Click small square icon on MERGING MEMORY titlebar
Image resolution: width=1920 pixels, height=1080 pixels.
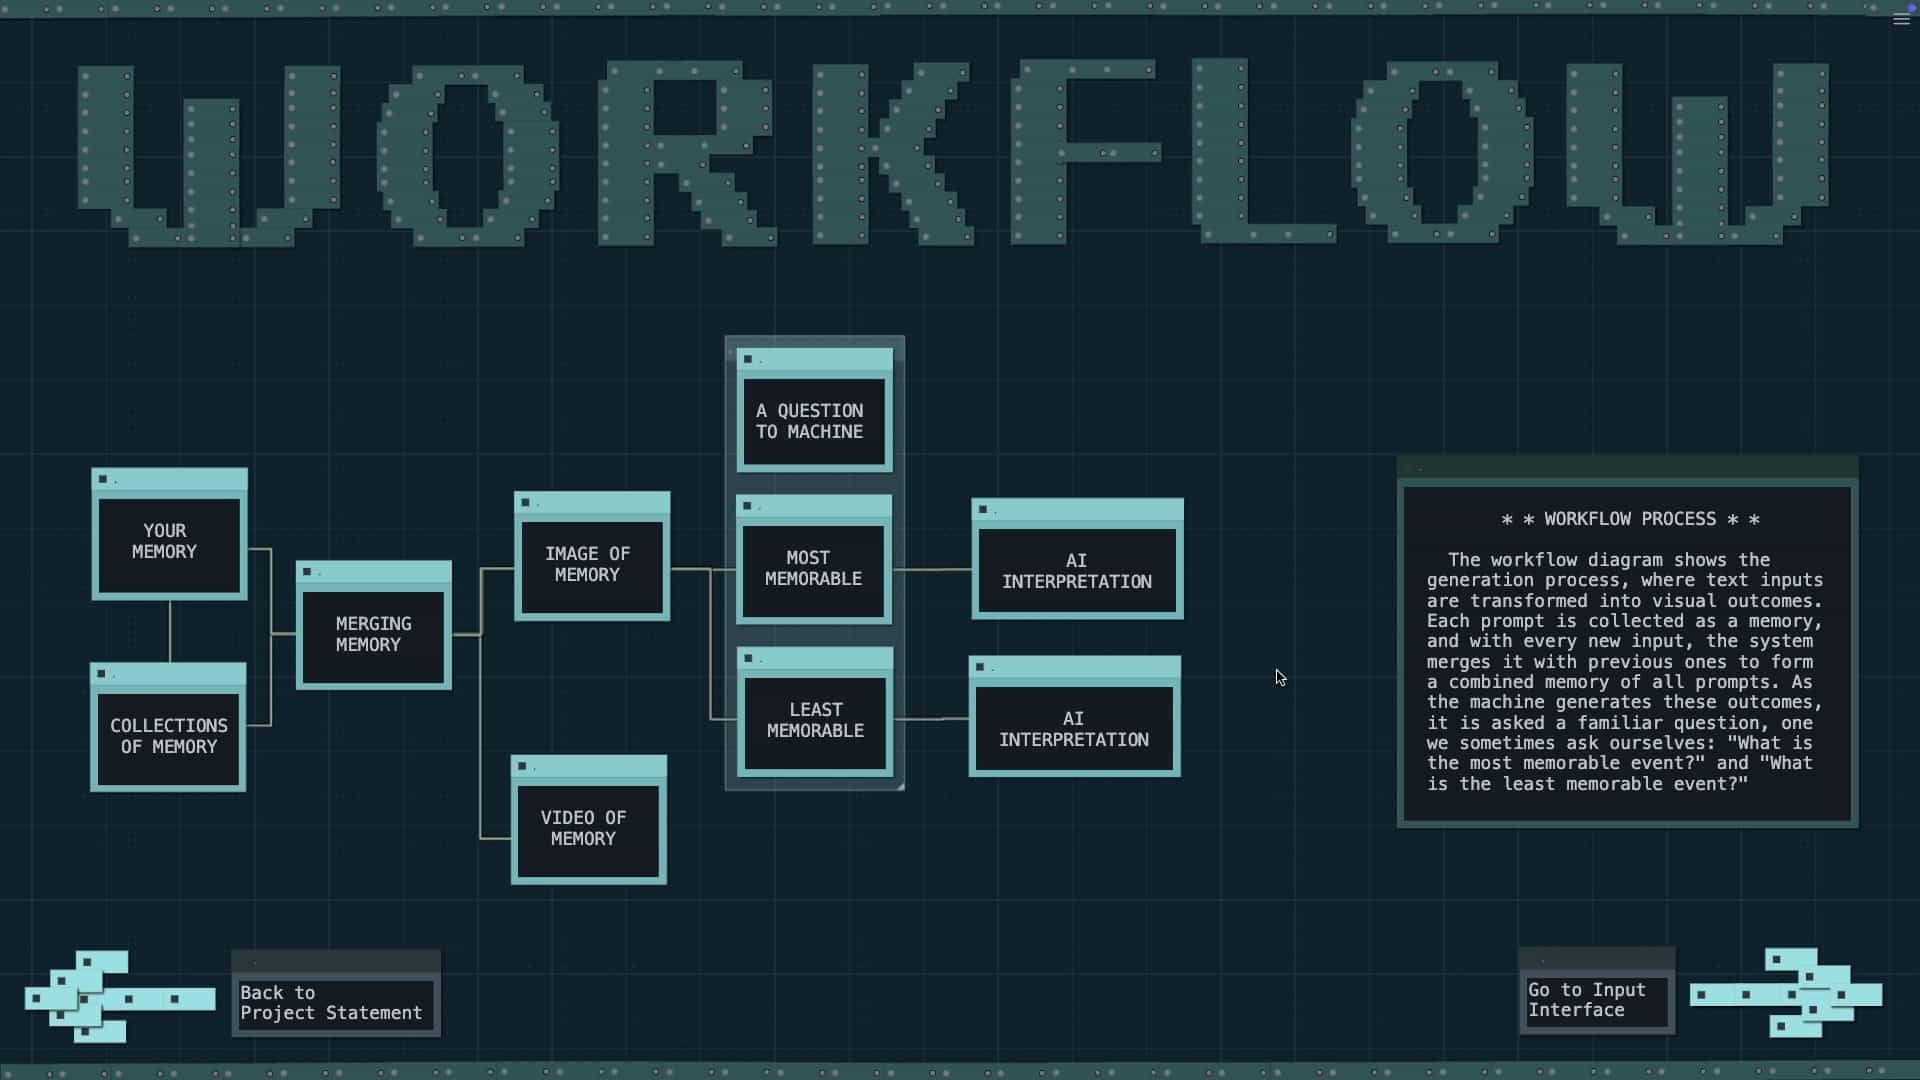point(307,572)
